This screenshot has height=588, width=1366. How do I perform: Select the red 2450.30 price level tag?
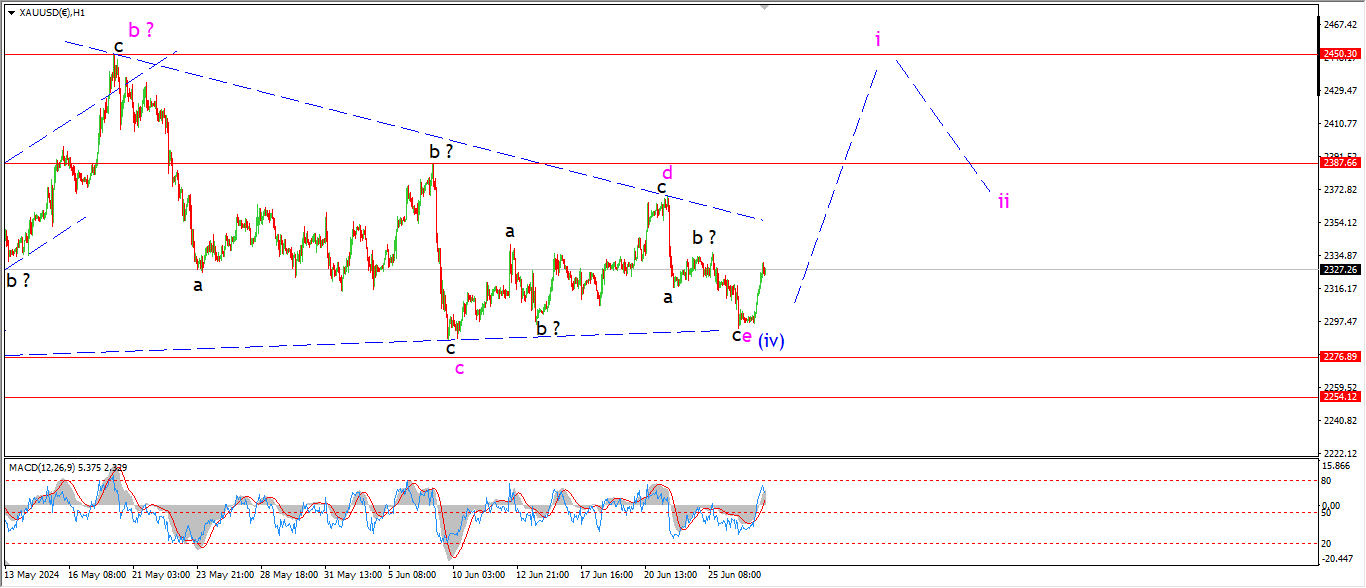click(1338, 54)
